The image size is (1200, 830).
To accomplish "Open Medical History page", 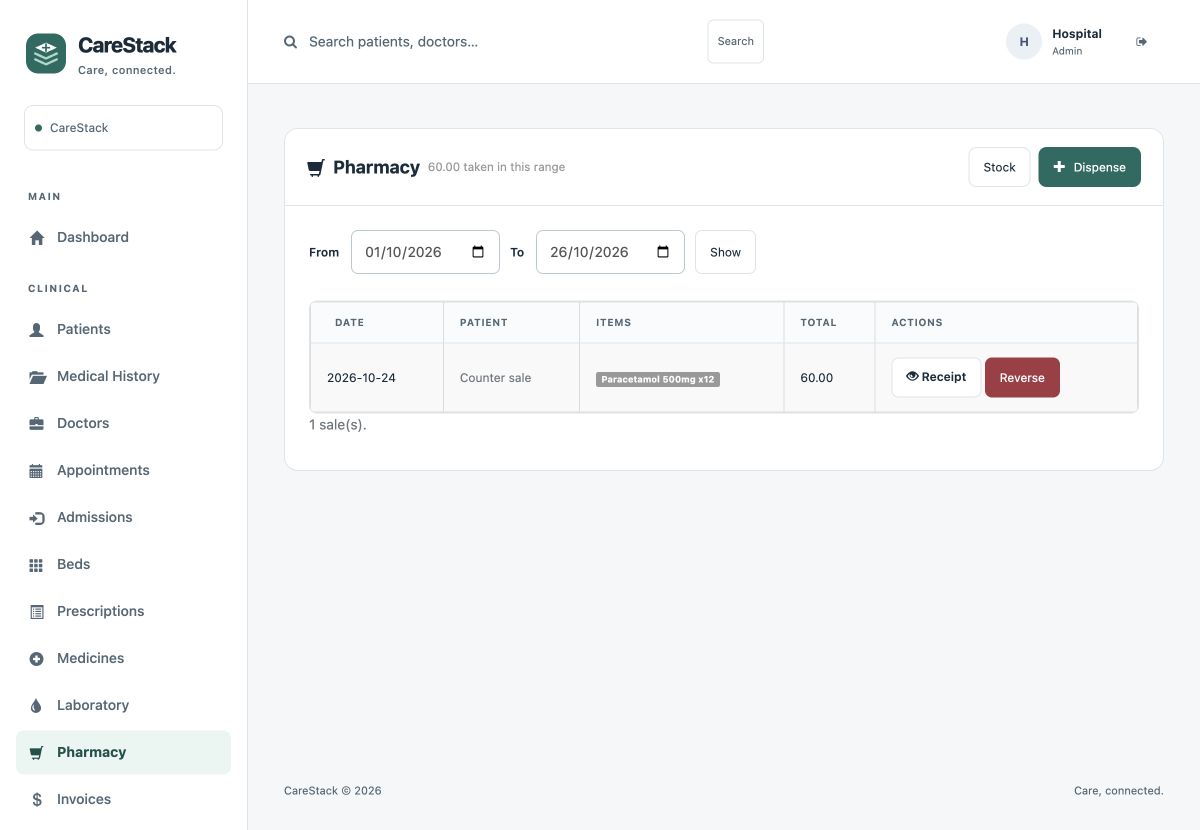I will [123, 376].
